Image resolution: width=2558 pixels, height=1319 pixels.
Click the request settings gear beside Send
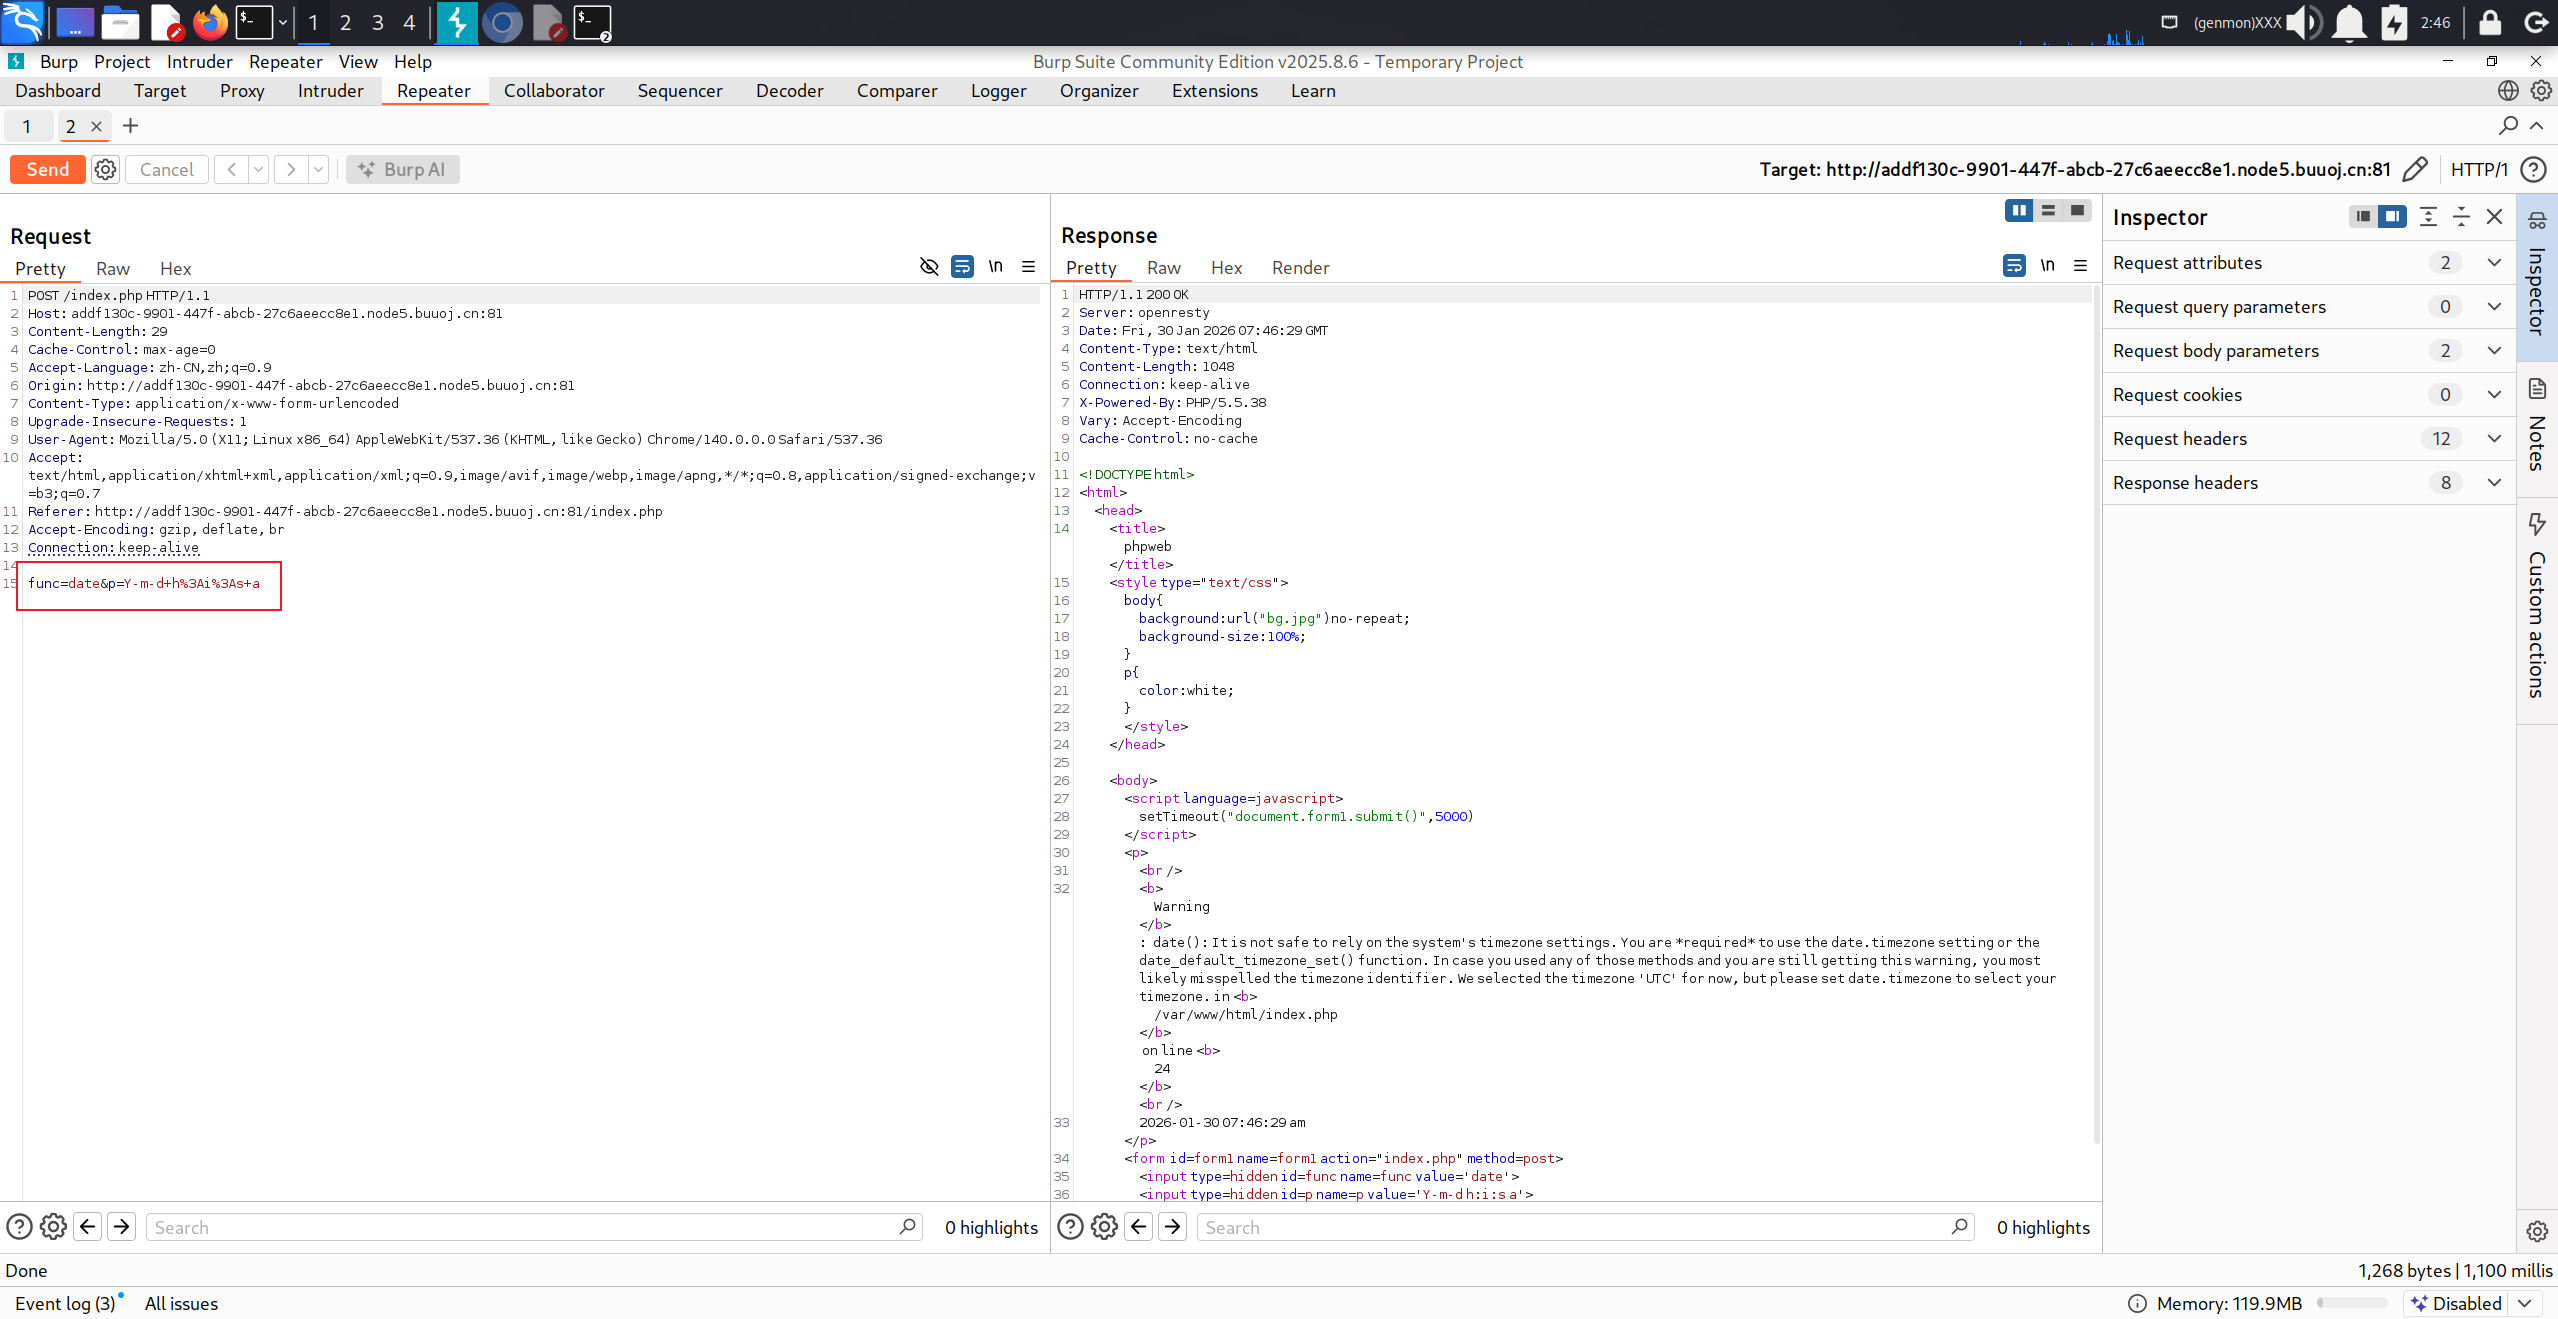(x=105, y=169)
